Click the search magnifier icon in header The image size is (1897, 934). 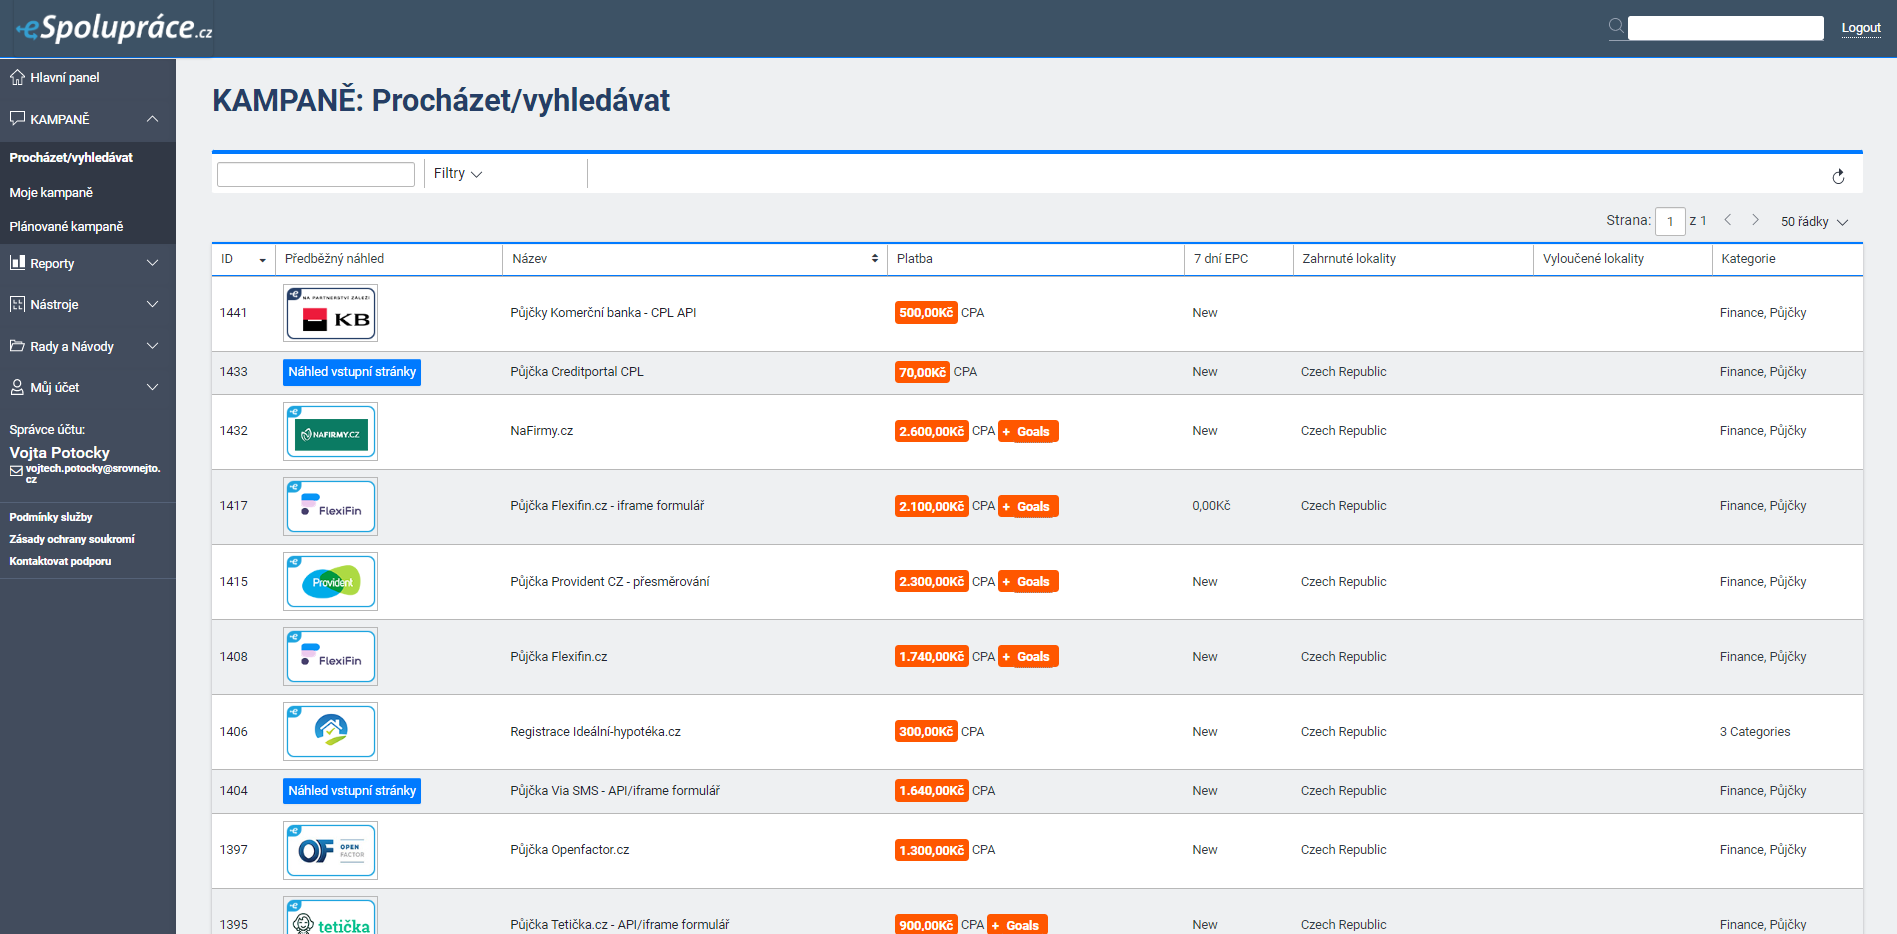(1616, 27)
